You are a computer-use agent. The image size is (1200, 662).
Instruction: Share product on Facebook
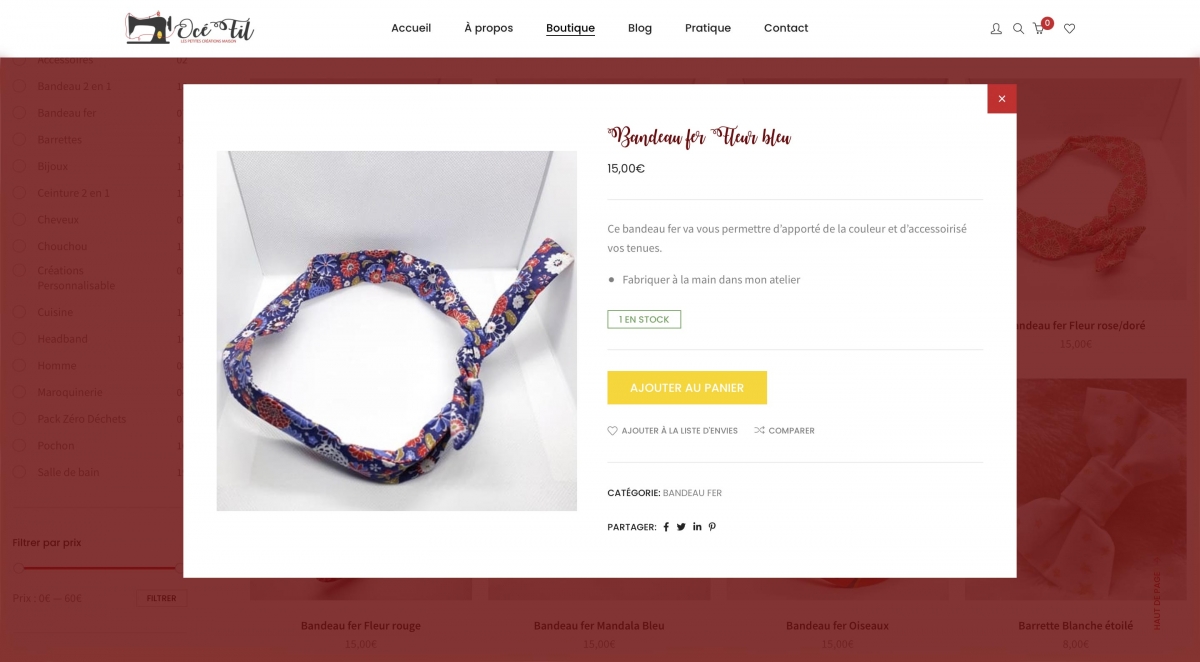[666, 527]
